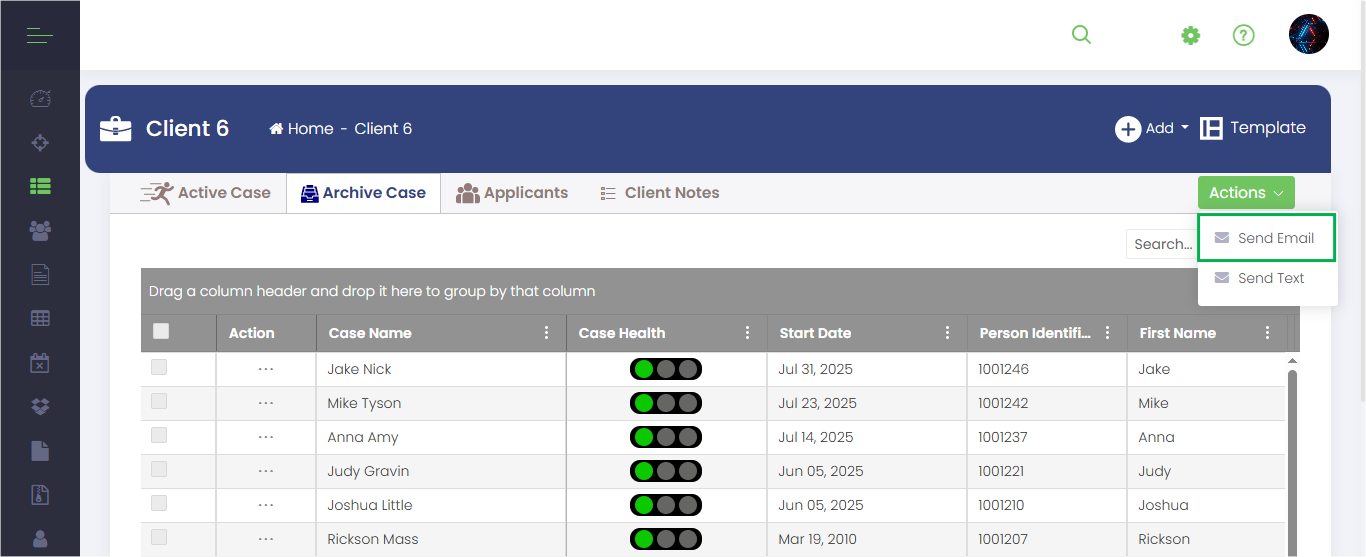Collapse the green Actions dropdown

1246,193
